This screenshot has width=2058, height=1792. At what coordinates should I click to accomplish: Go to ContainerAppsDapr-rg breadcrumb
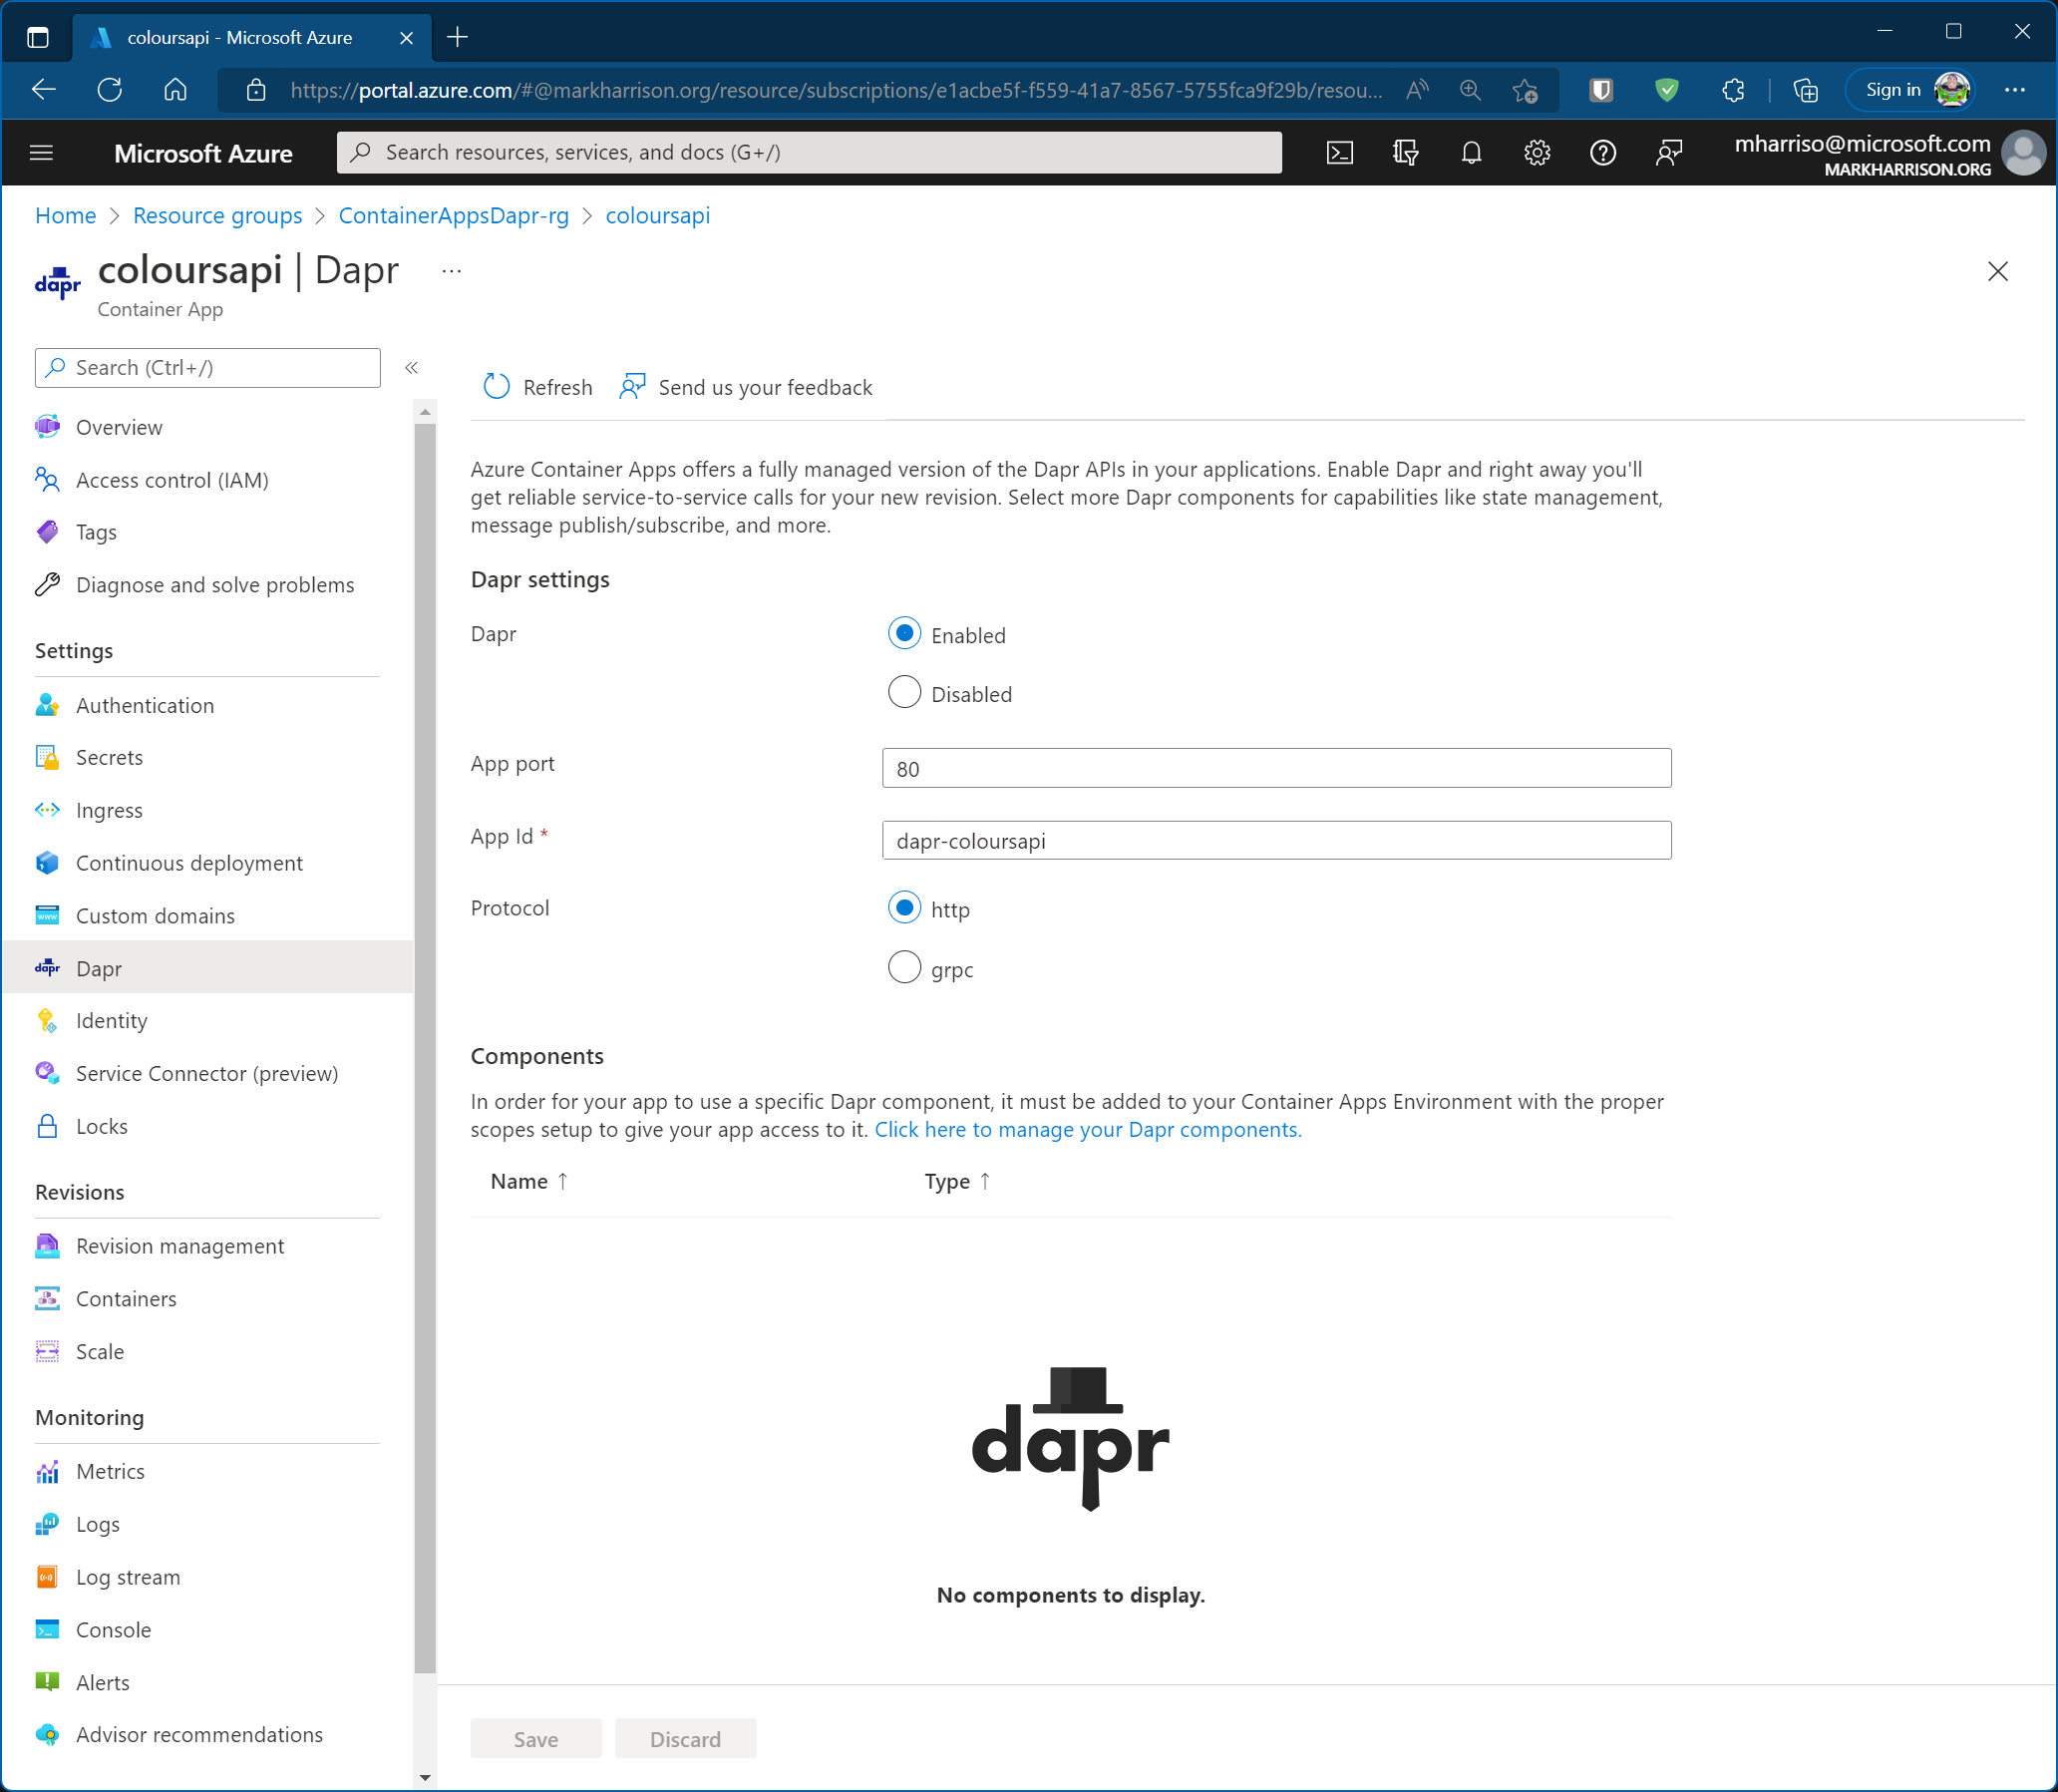(x=453, y=216)
